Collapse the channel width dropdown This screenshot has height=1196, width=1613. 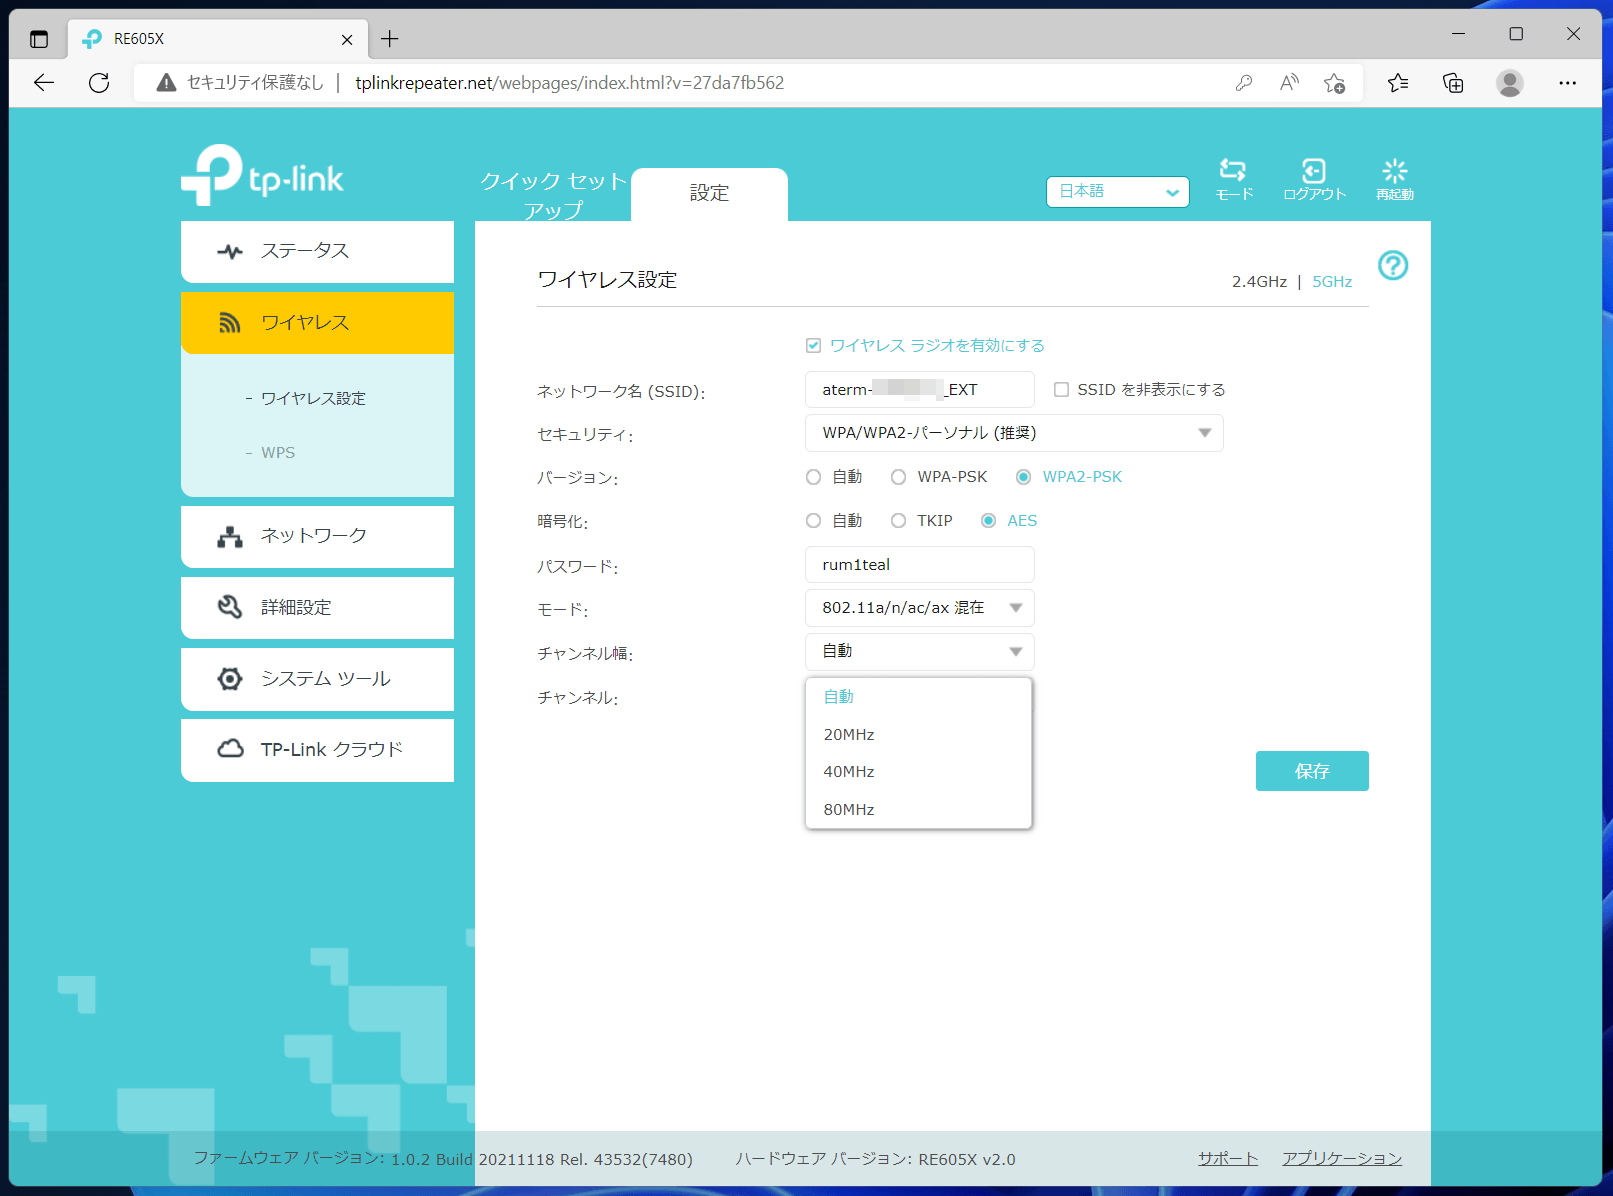pos(920,652)
